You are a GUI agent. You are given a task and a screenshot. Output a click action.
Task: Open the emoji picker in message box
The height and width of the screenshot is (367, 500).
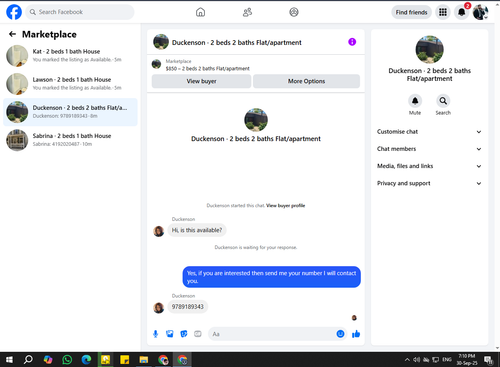(340, 334)
